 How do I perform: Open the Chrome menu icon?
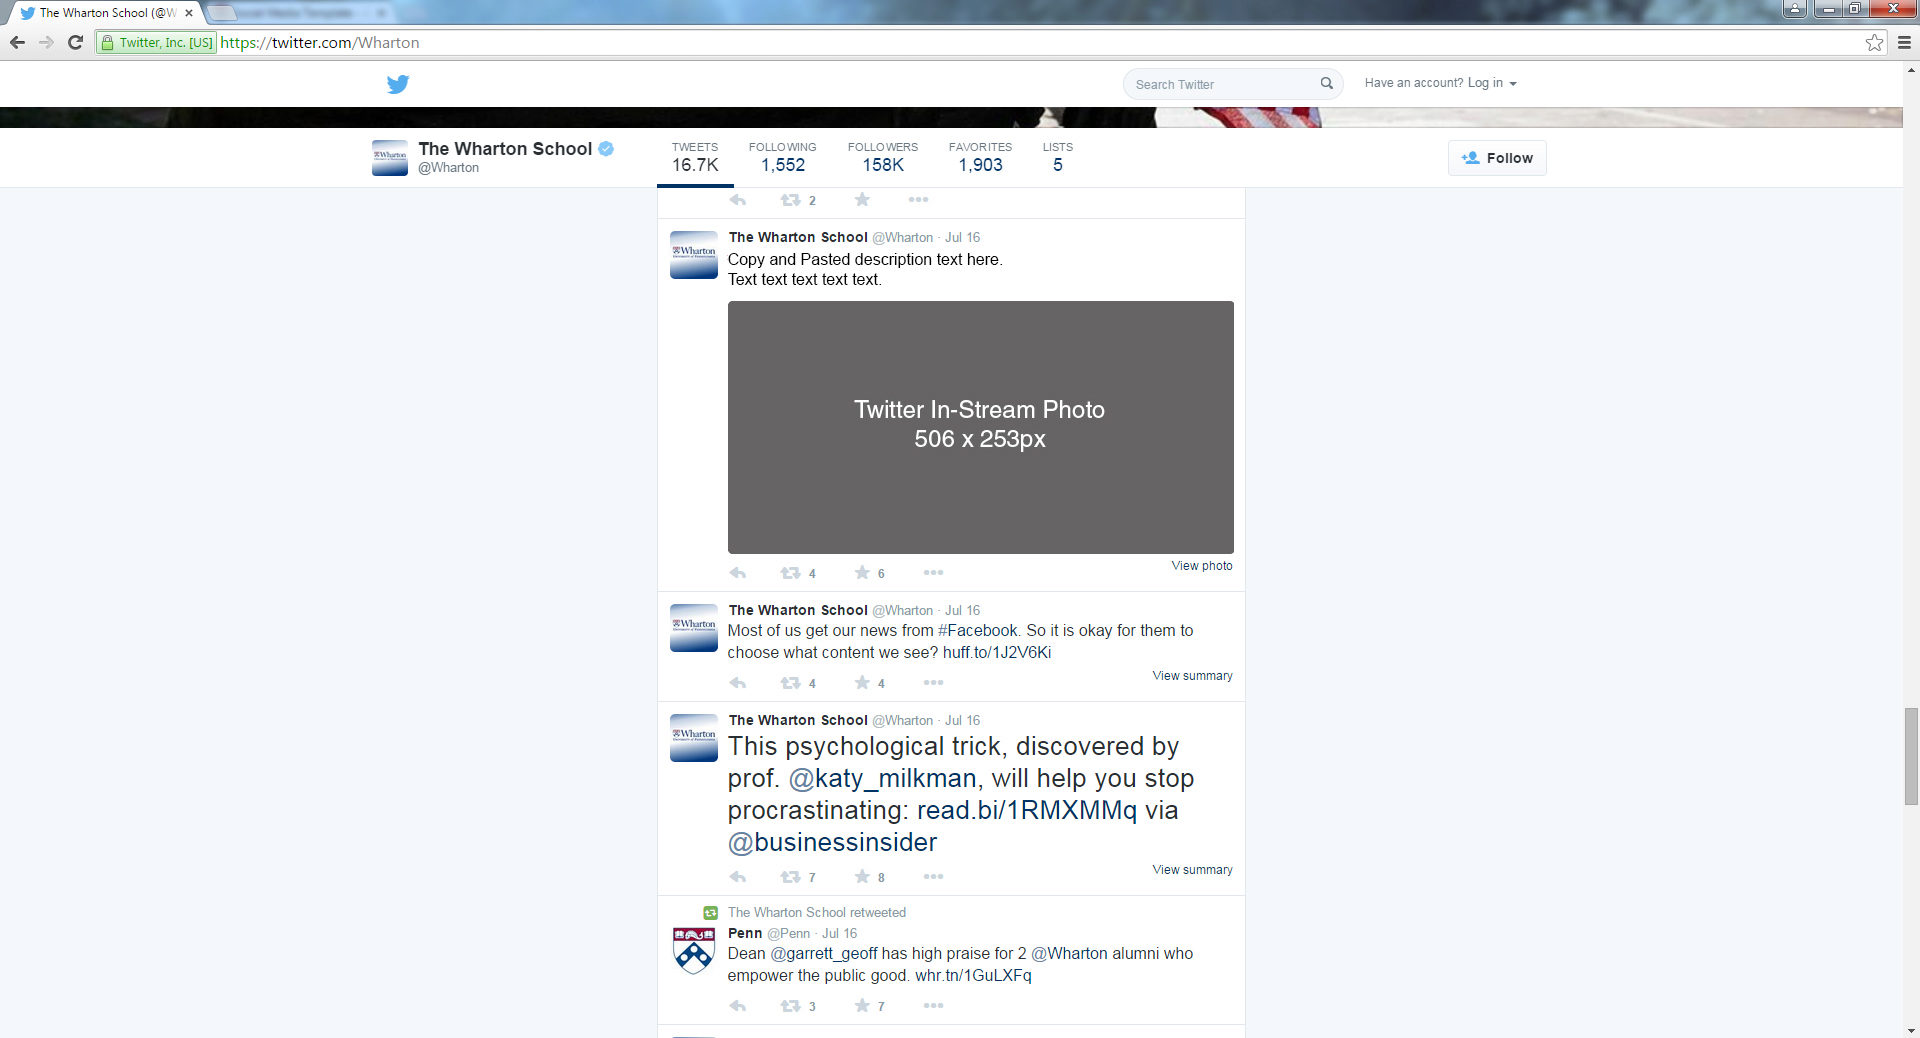(1904, 42)
